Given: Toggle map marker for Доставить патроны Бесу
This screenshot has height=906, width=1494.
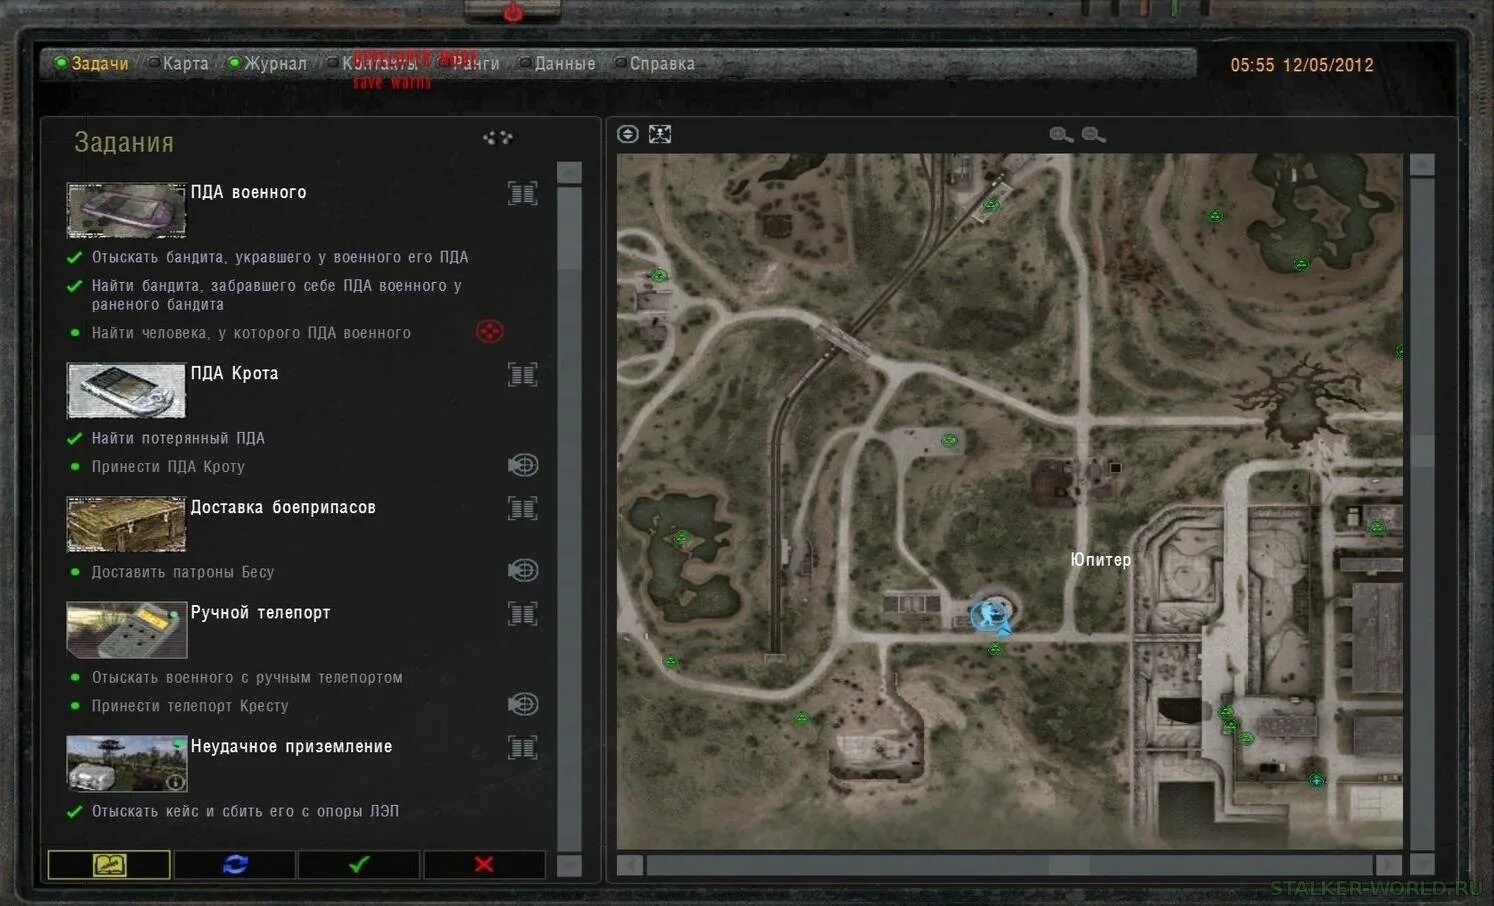Looking at the screenshot, I should point(523,570).
